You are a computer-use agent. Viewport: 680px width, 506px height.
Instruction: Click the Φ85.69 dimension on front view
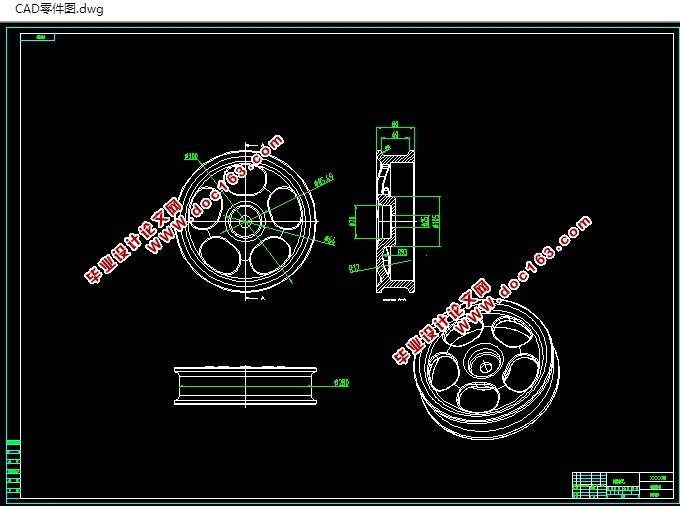pos(324,179)
